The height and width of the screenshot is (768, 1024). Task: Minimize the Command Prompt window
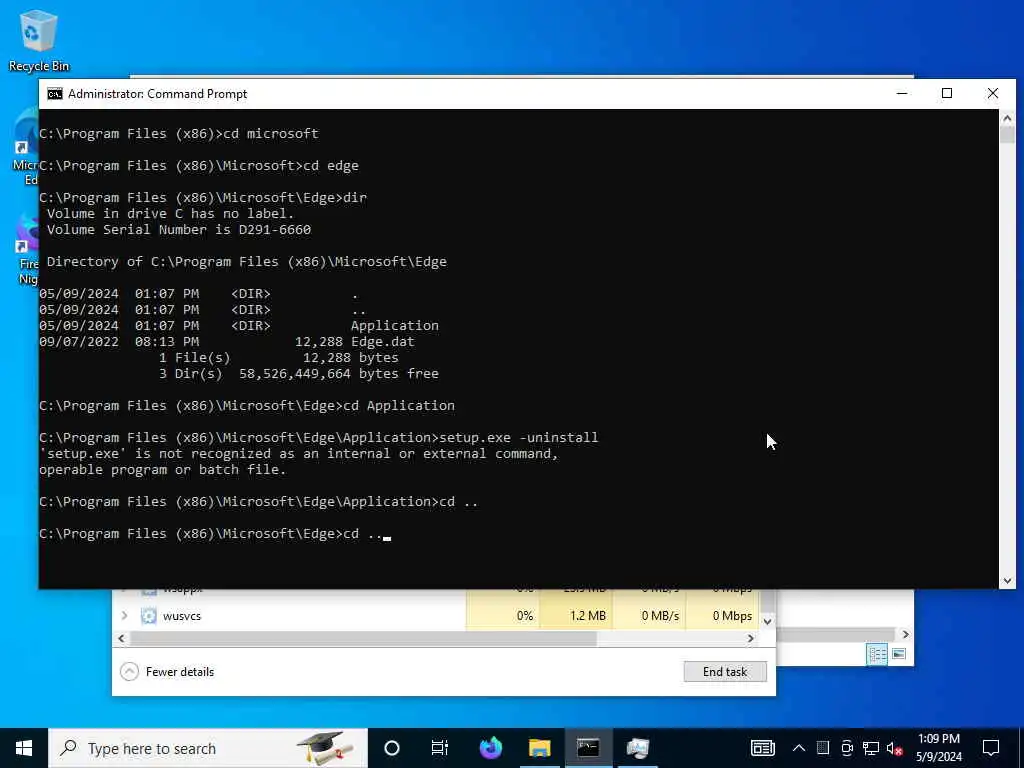click(902, 94)
